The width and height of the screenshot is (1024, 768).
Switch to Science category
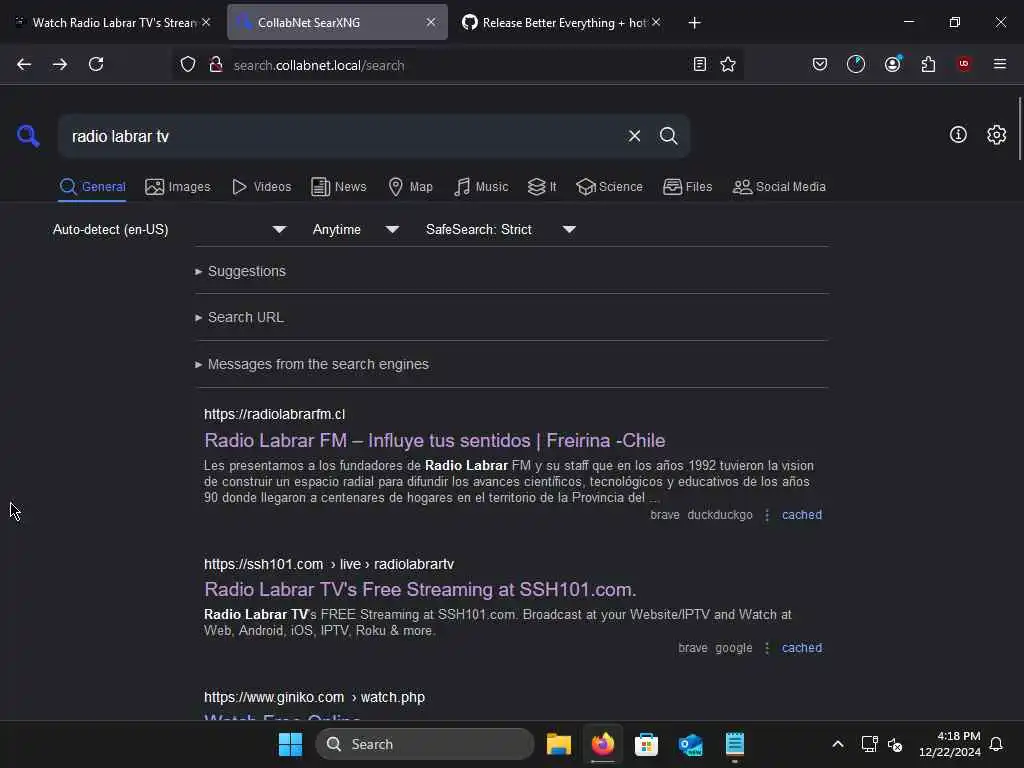pos(609,187)
